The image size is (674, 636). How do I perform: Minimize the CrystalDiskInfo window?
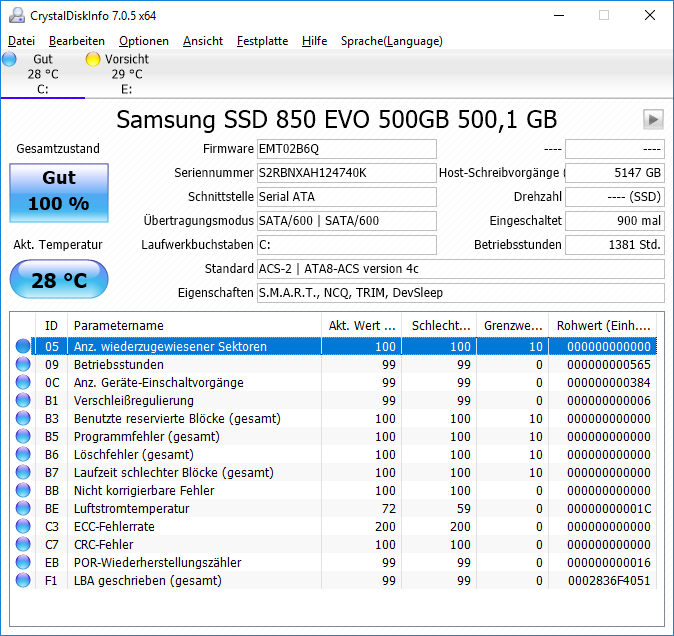tap(559, 15)
